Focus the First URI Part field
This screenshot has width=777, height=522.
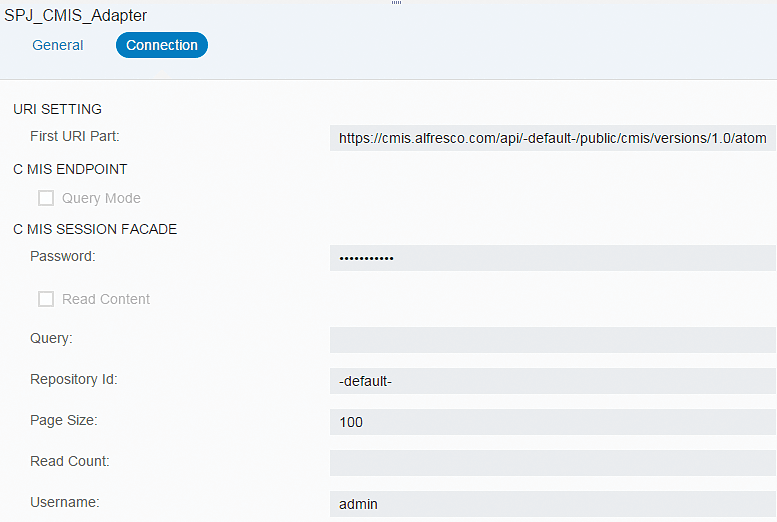(x=553, y=138)
